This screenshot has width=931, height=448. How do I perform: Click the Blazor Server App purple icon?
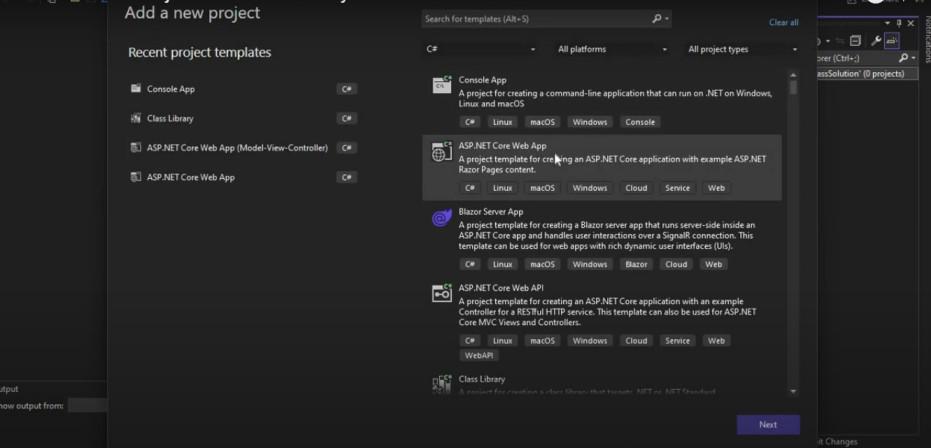[x=441, y=219]
